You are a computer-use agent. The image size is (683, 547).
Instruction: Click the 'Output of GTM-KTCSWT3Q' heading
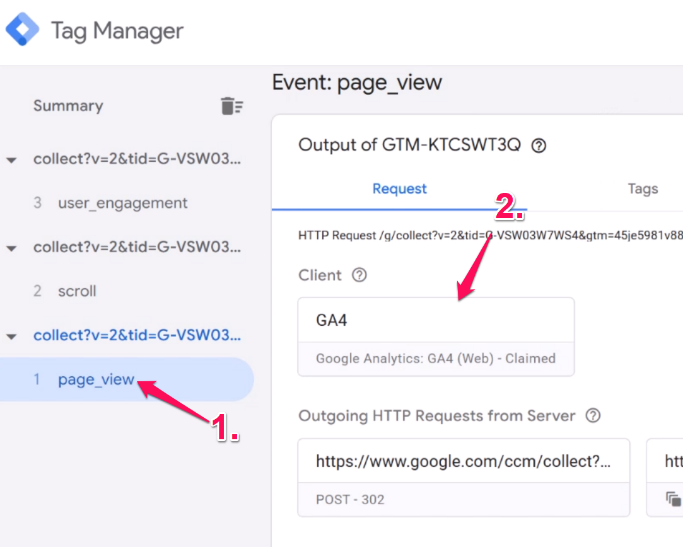click(x=409, y=145)
